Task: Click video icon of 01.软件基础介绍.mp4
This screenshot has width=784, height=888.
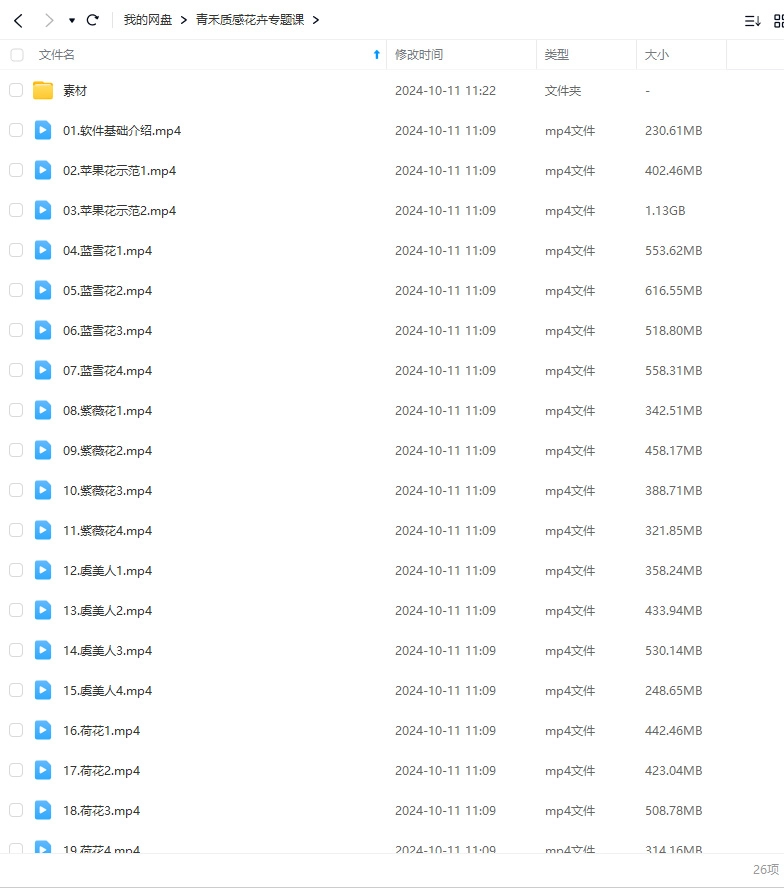Action: tap(43, 130)
